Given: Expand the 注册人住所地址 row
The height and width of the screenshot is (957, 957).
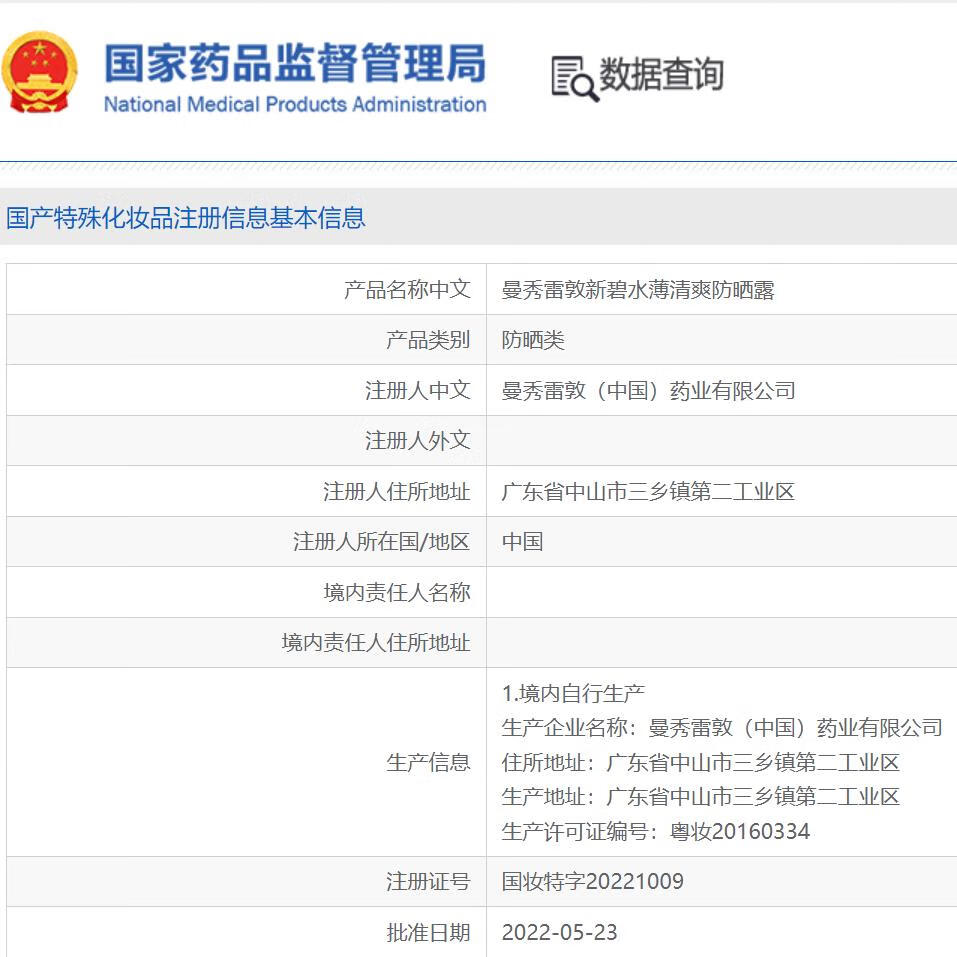Looking at the screenshot, I should click(x=478, y=490).
